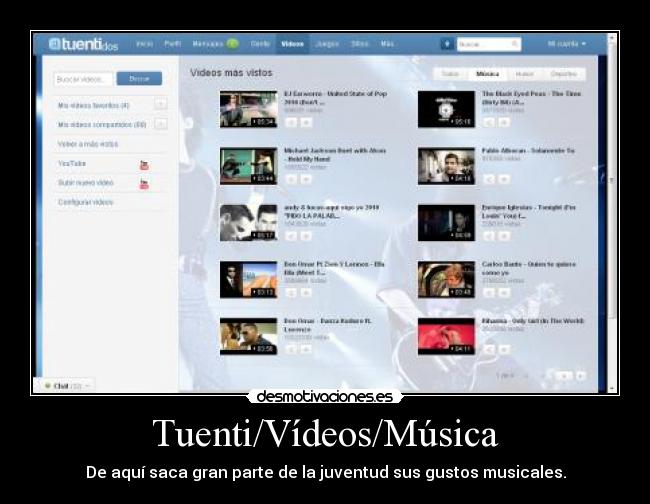The height and width of the screenshot is (504, 650).
Task: Click the Tuenti logo in the header
Action: (x=83, y=44)
